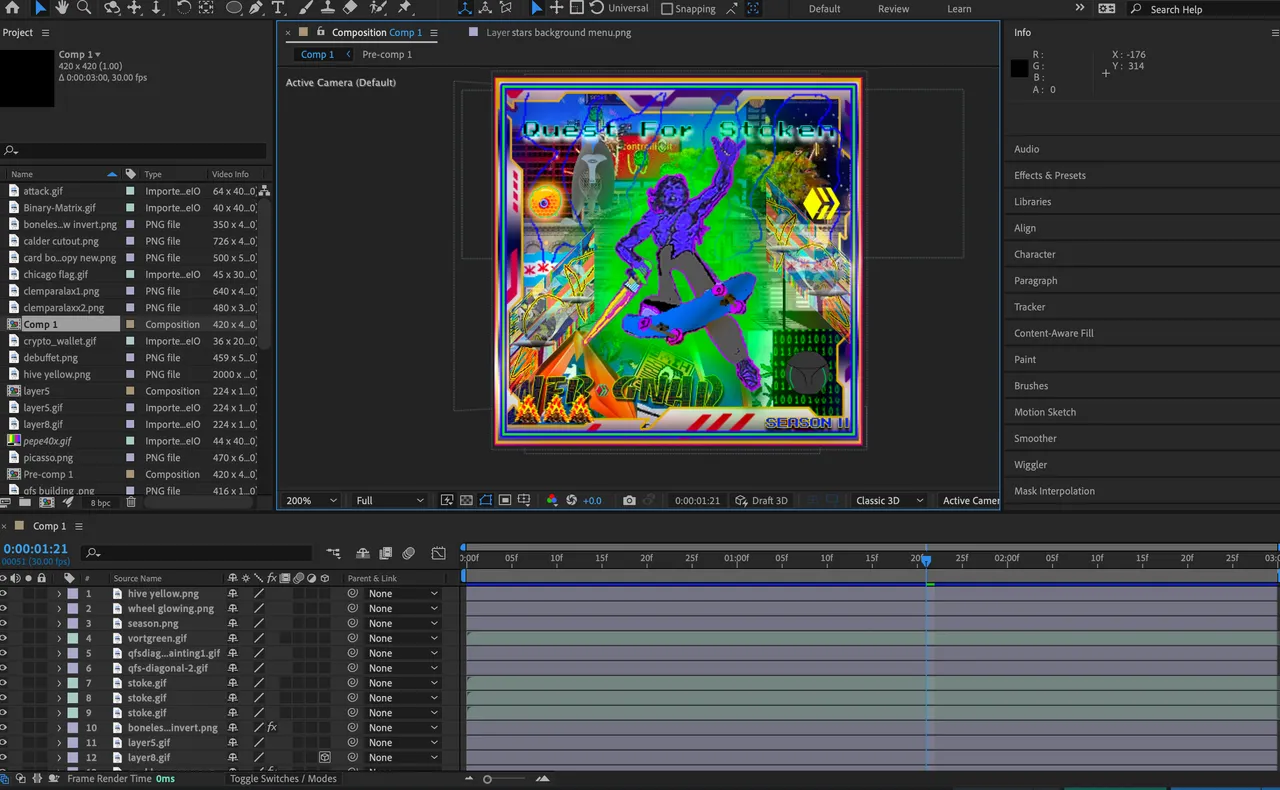Expand the hive yellow.png layer properties
The width and height of the screenshot is (1280, 790).
58,594
